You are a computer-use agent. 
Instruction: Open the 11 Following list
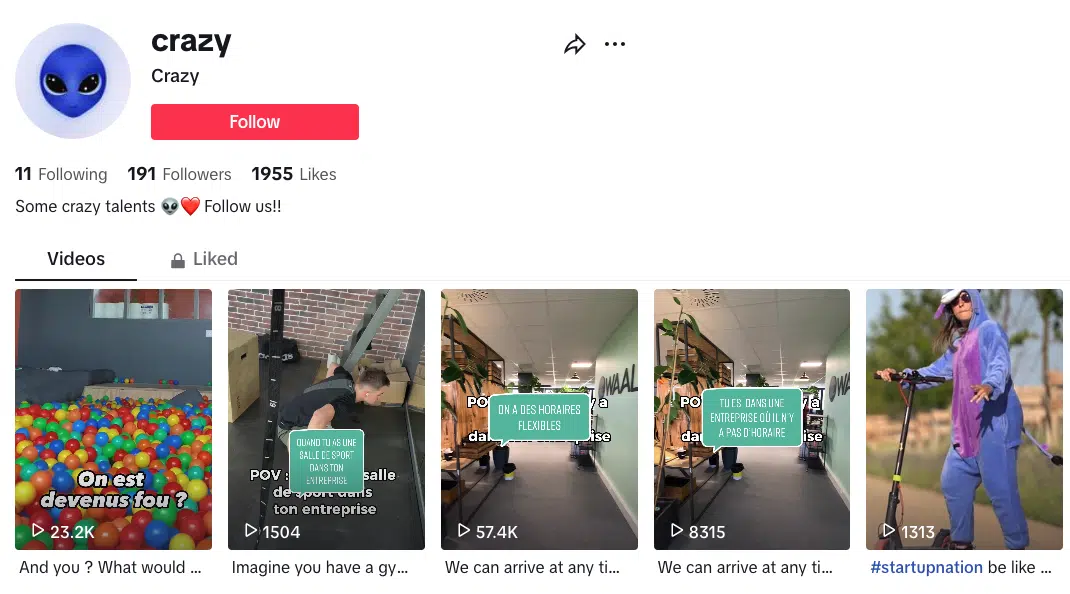[61, 174]
